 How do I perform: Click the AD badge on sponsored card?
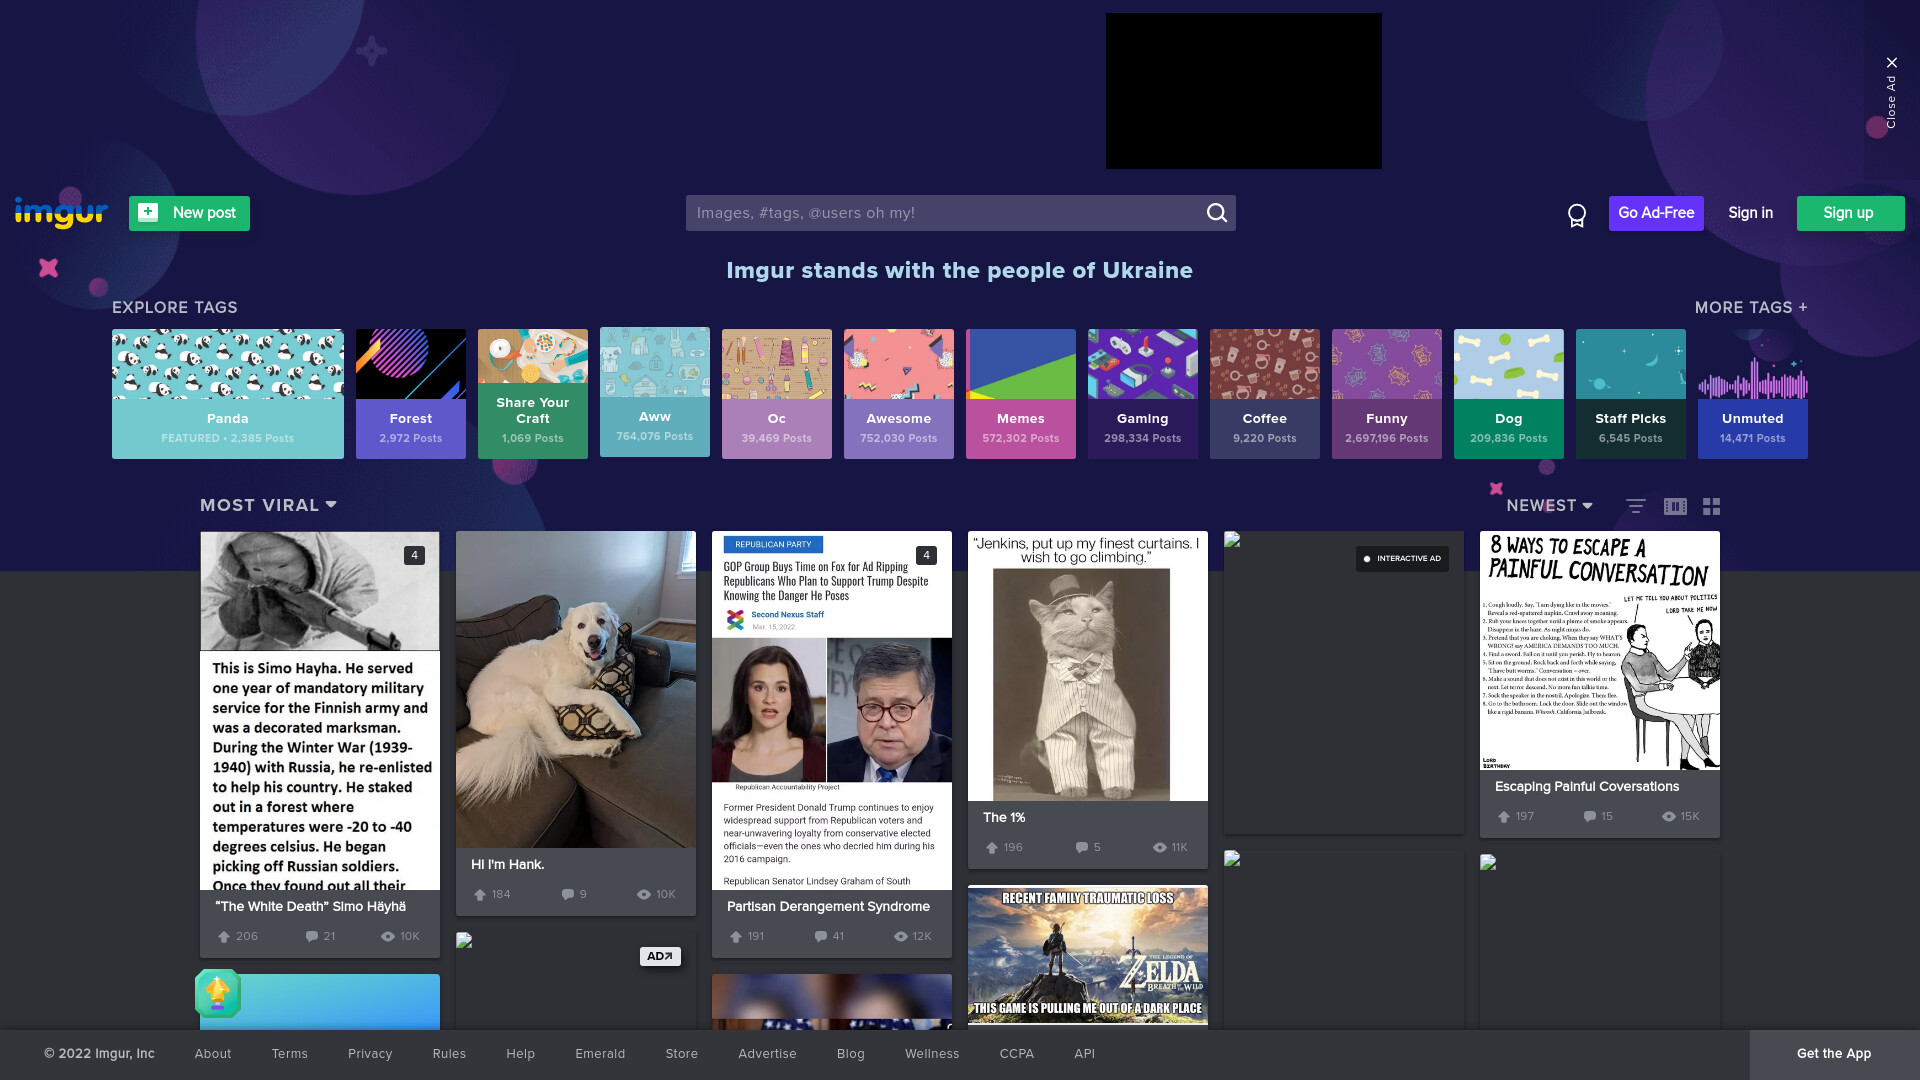(660, 956)
